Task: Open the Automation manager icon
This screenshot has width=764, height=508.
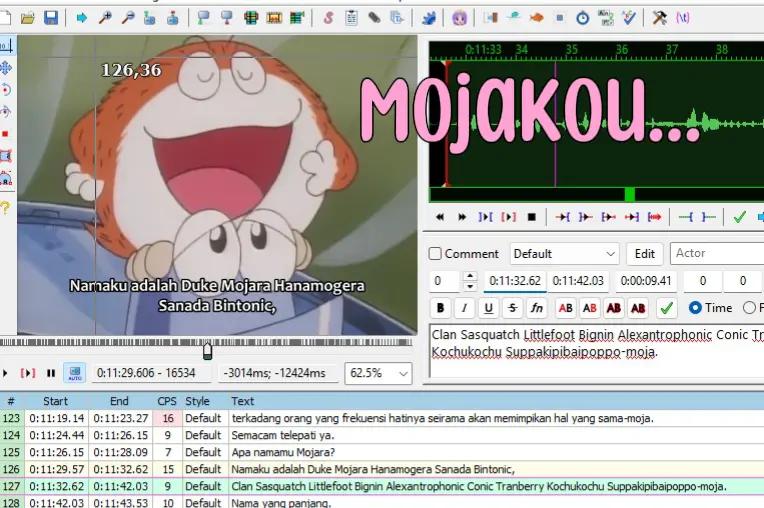Action: (428, 19)
